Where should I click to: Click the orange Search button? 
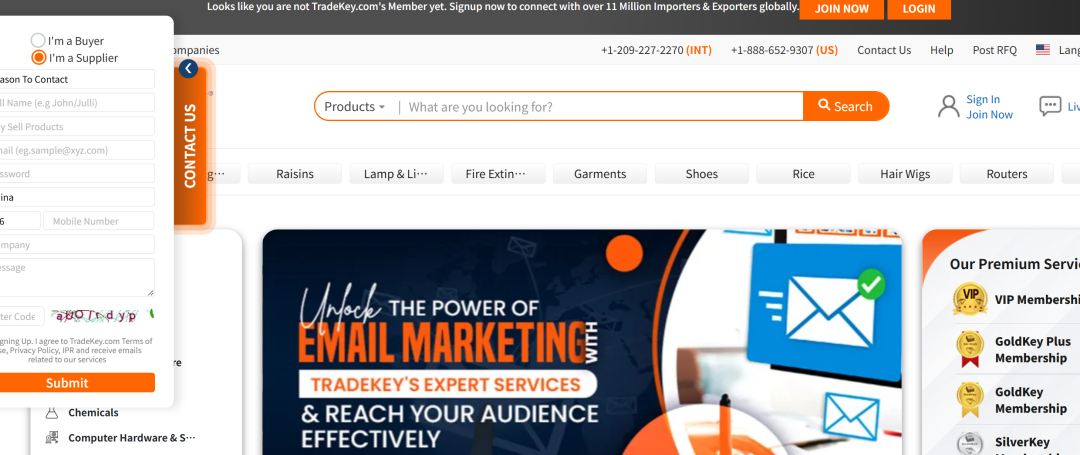[846, 106]
